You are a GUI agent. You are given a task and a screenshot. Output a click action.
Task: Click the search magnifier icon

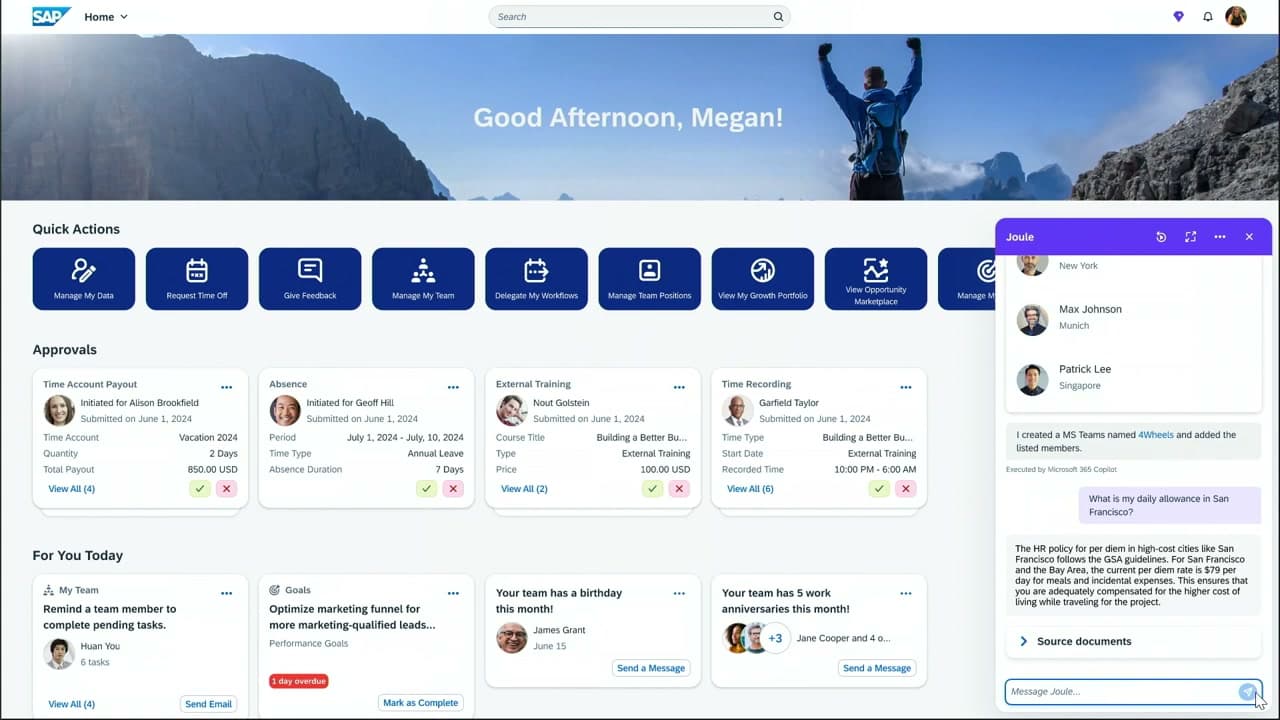(778, 17)
